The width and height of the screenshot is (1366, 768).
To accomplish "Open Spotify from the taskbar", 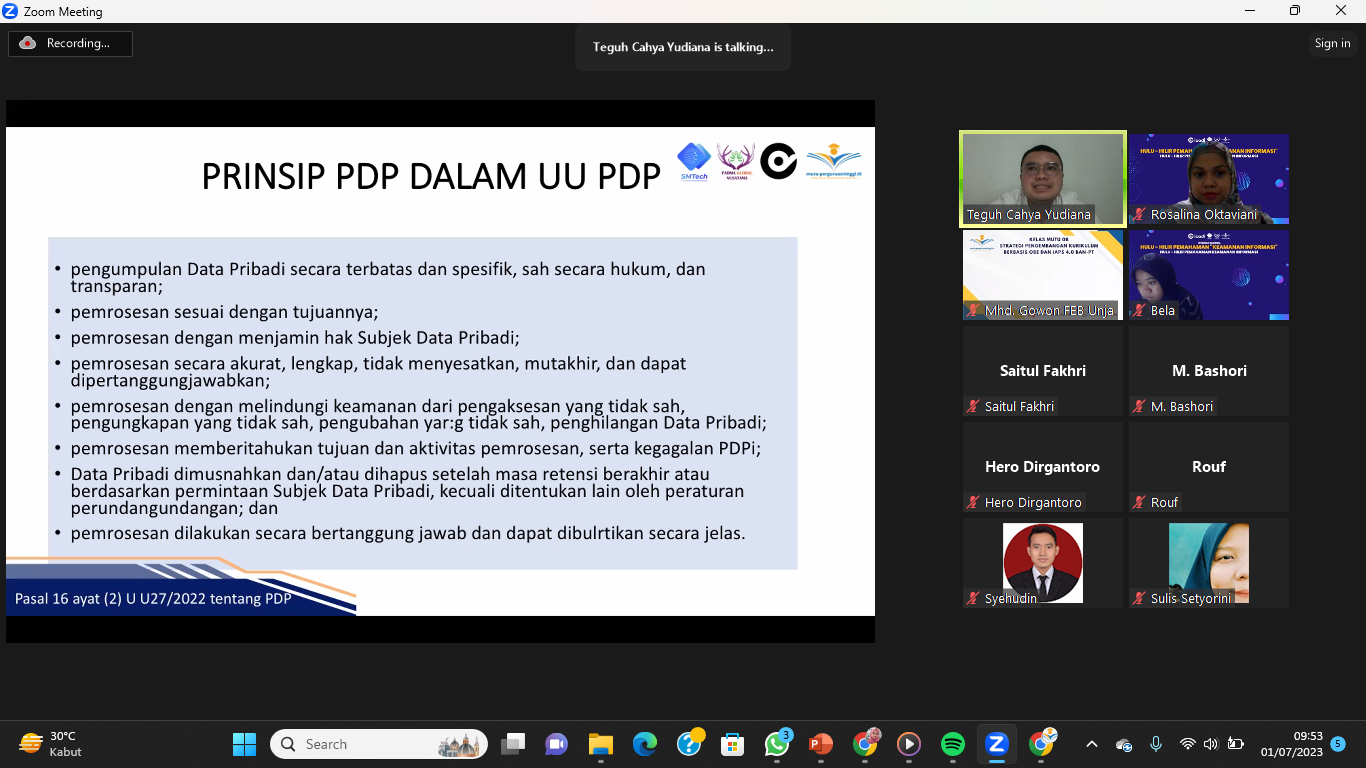I will (x=952, y=744).
